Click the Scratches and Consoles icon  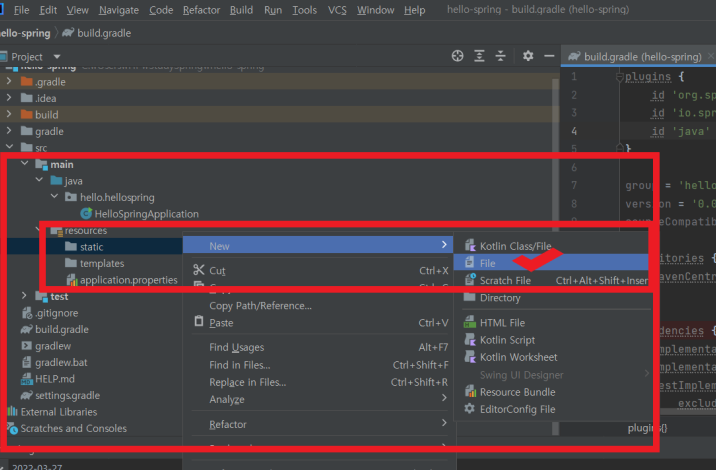point(12,428)
